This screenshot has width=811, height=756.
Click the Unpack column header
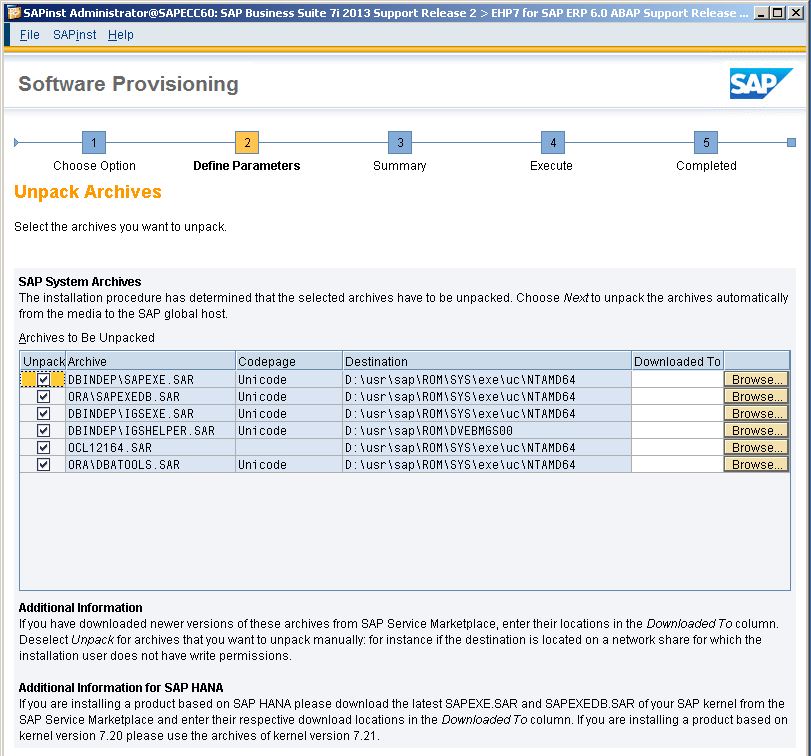click(43, 361)
